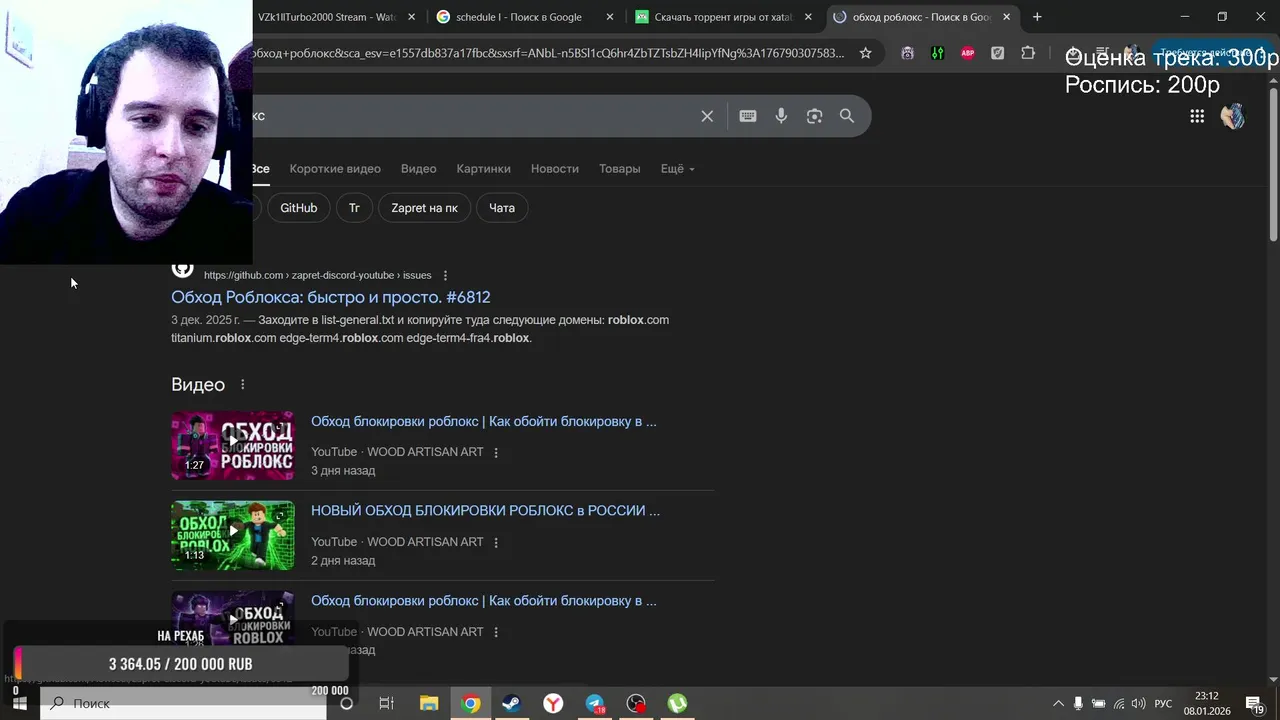Open Steam from the taskbar

511,703
